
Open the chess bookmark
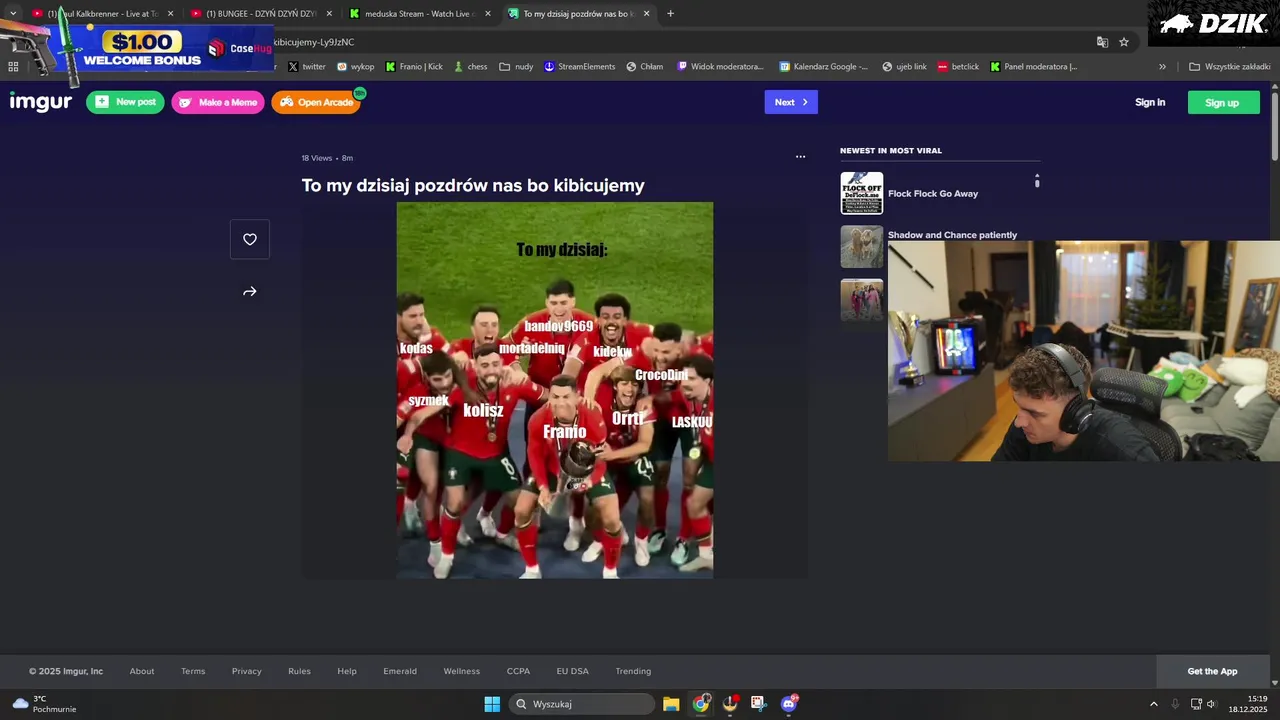(x=470, y=67)
